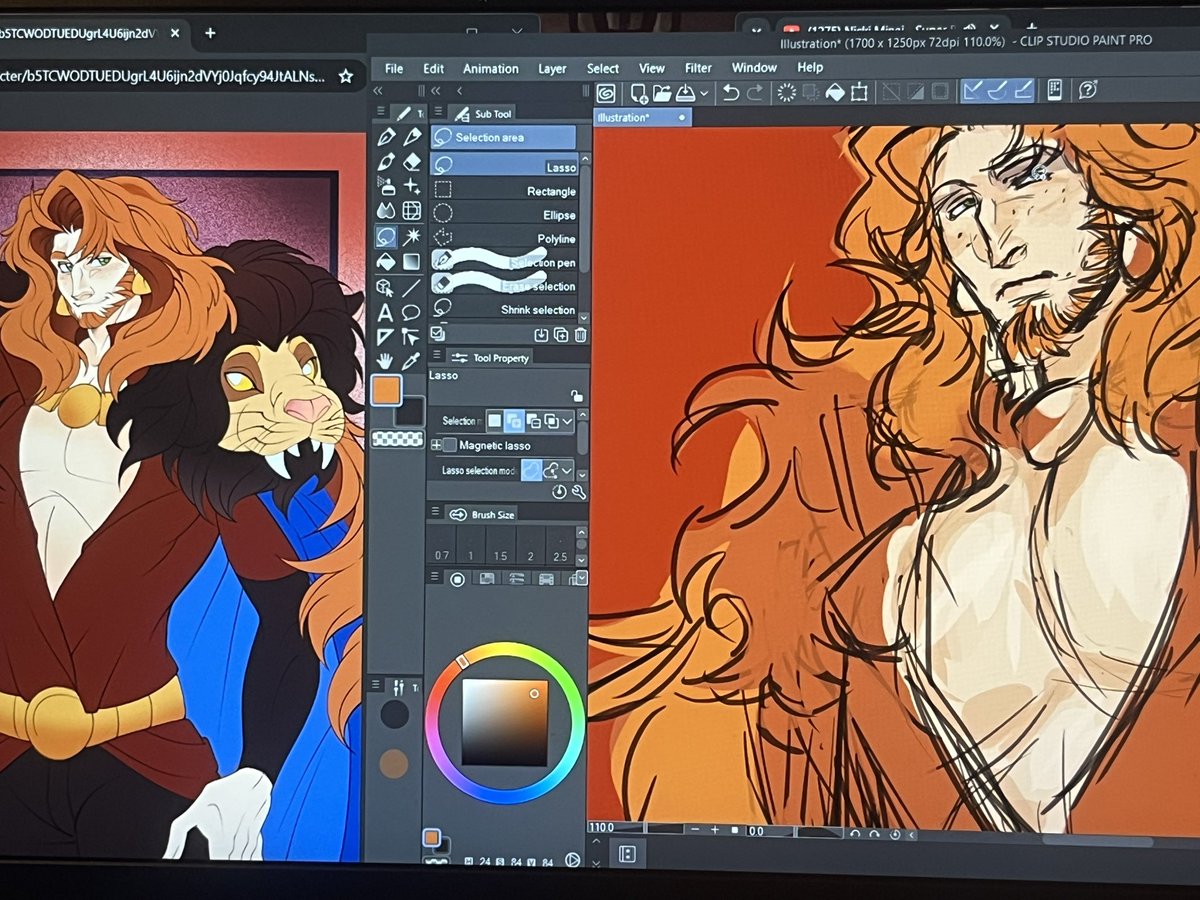Select the Correct line tool

tap(411, 337)
